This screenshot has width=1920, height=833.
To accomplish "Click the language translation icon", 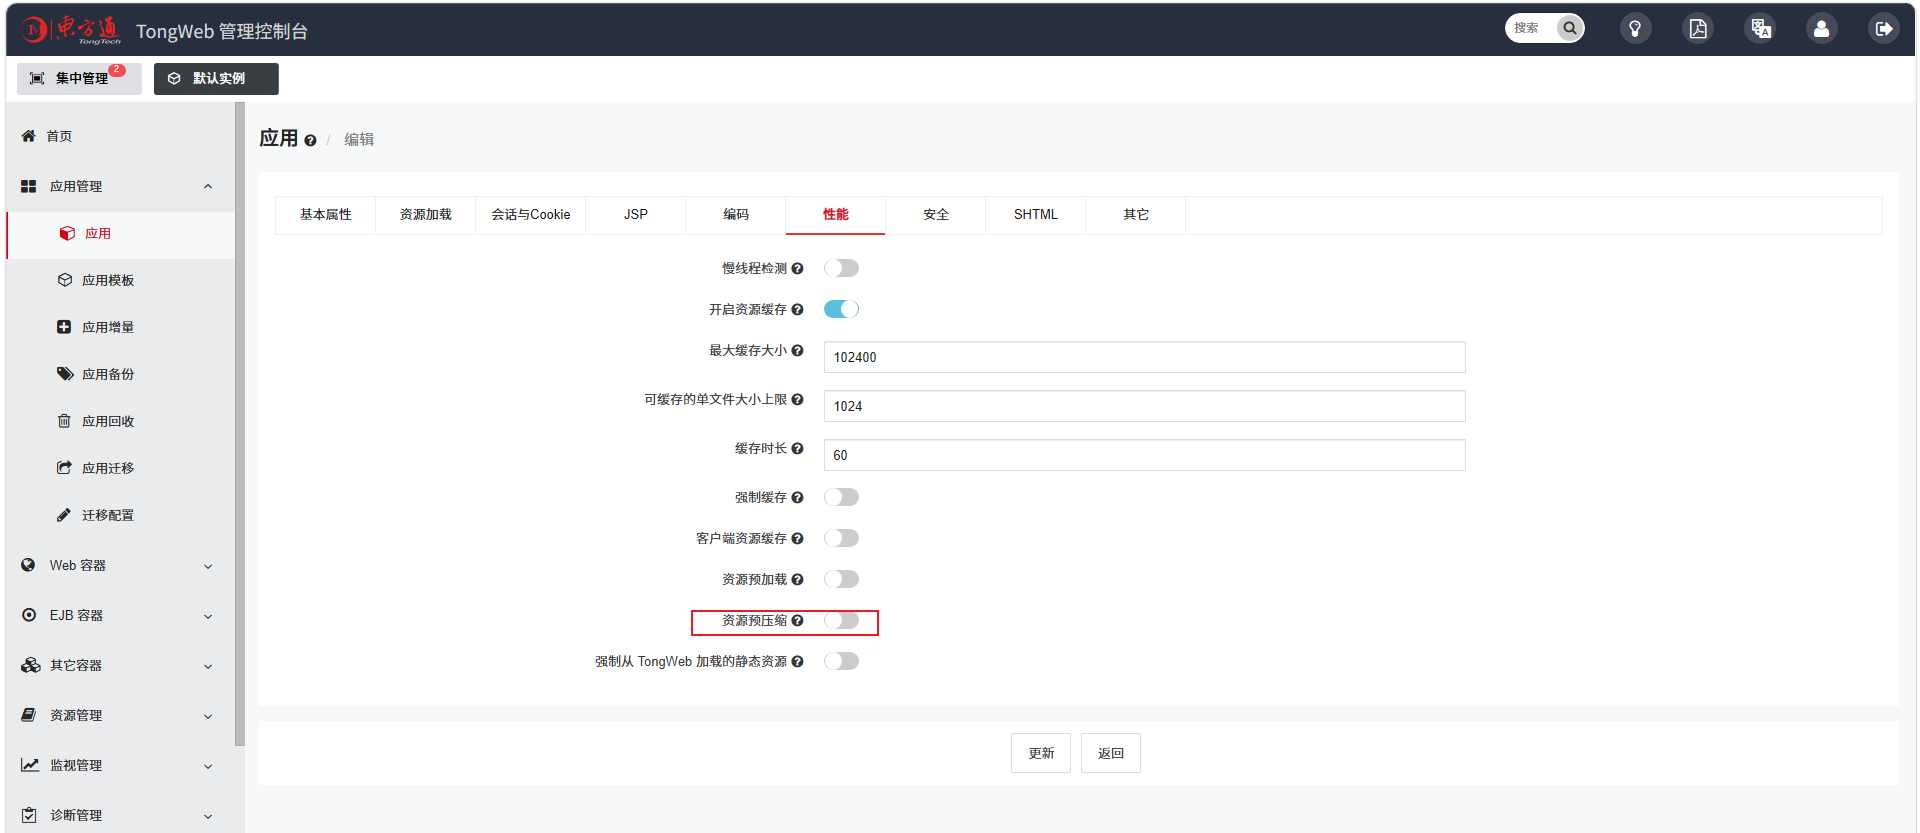I will 1761,29.
